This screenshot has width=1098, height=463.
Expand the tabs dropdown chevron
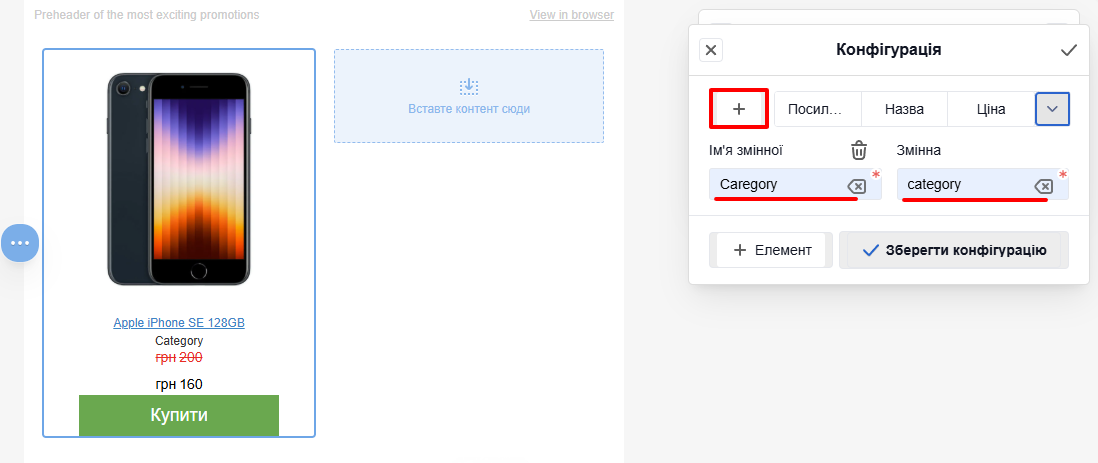point(1052,109)
